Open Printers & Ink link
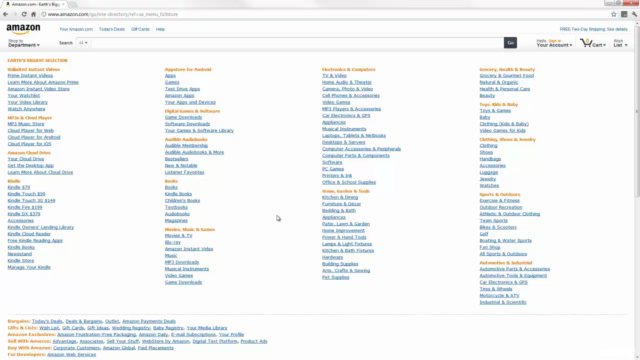Image resolution: width=640 pixels, height=360 pixels. point(337,176)
